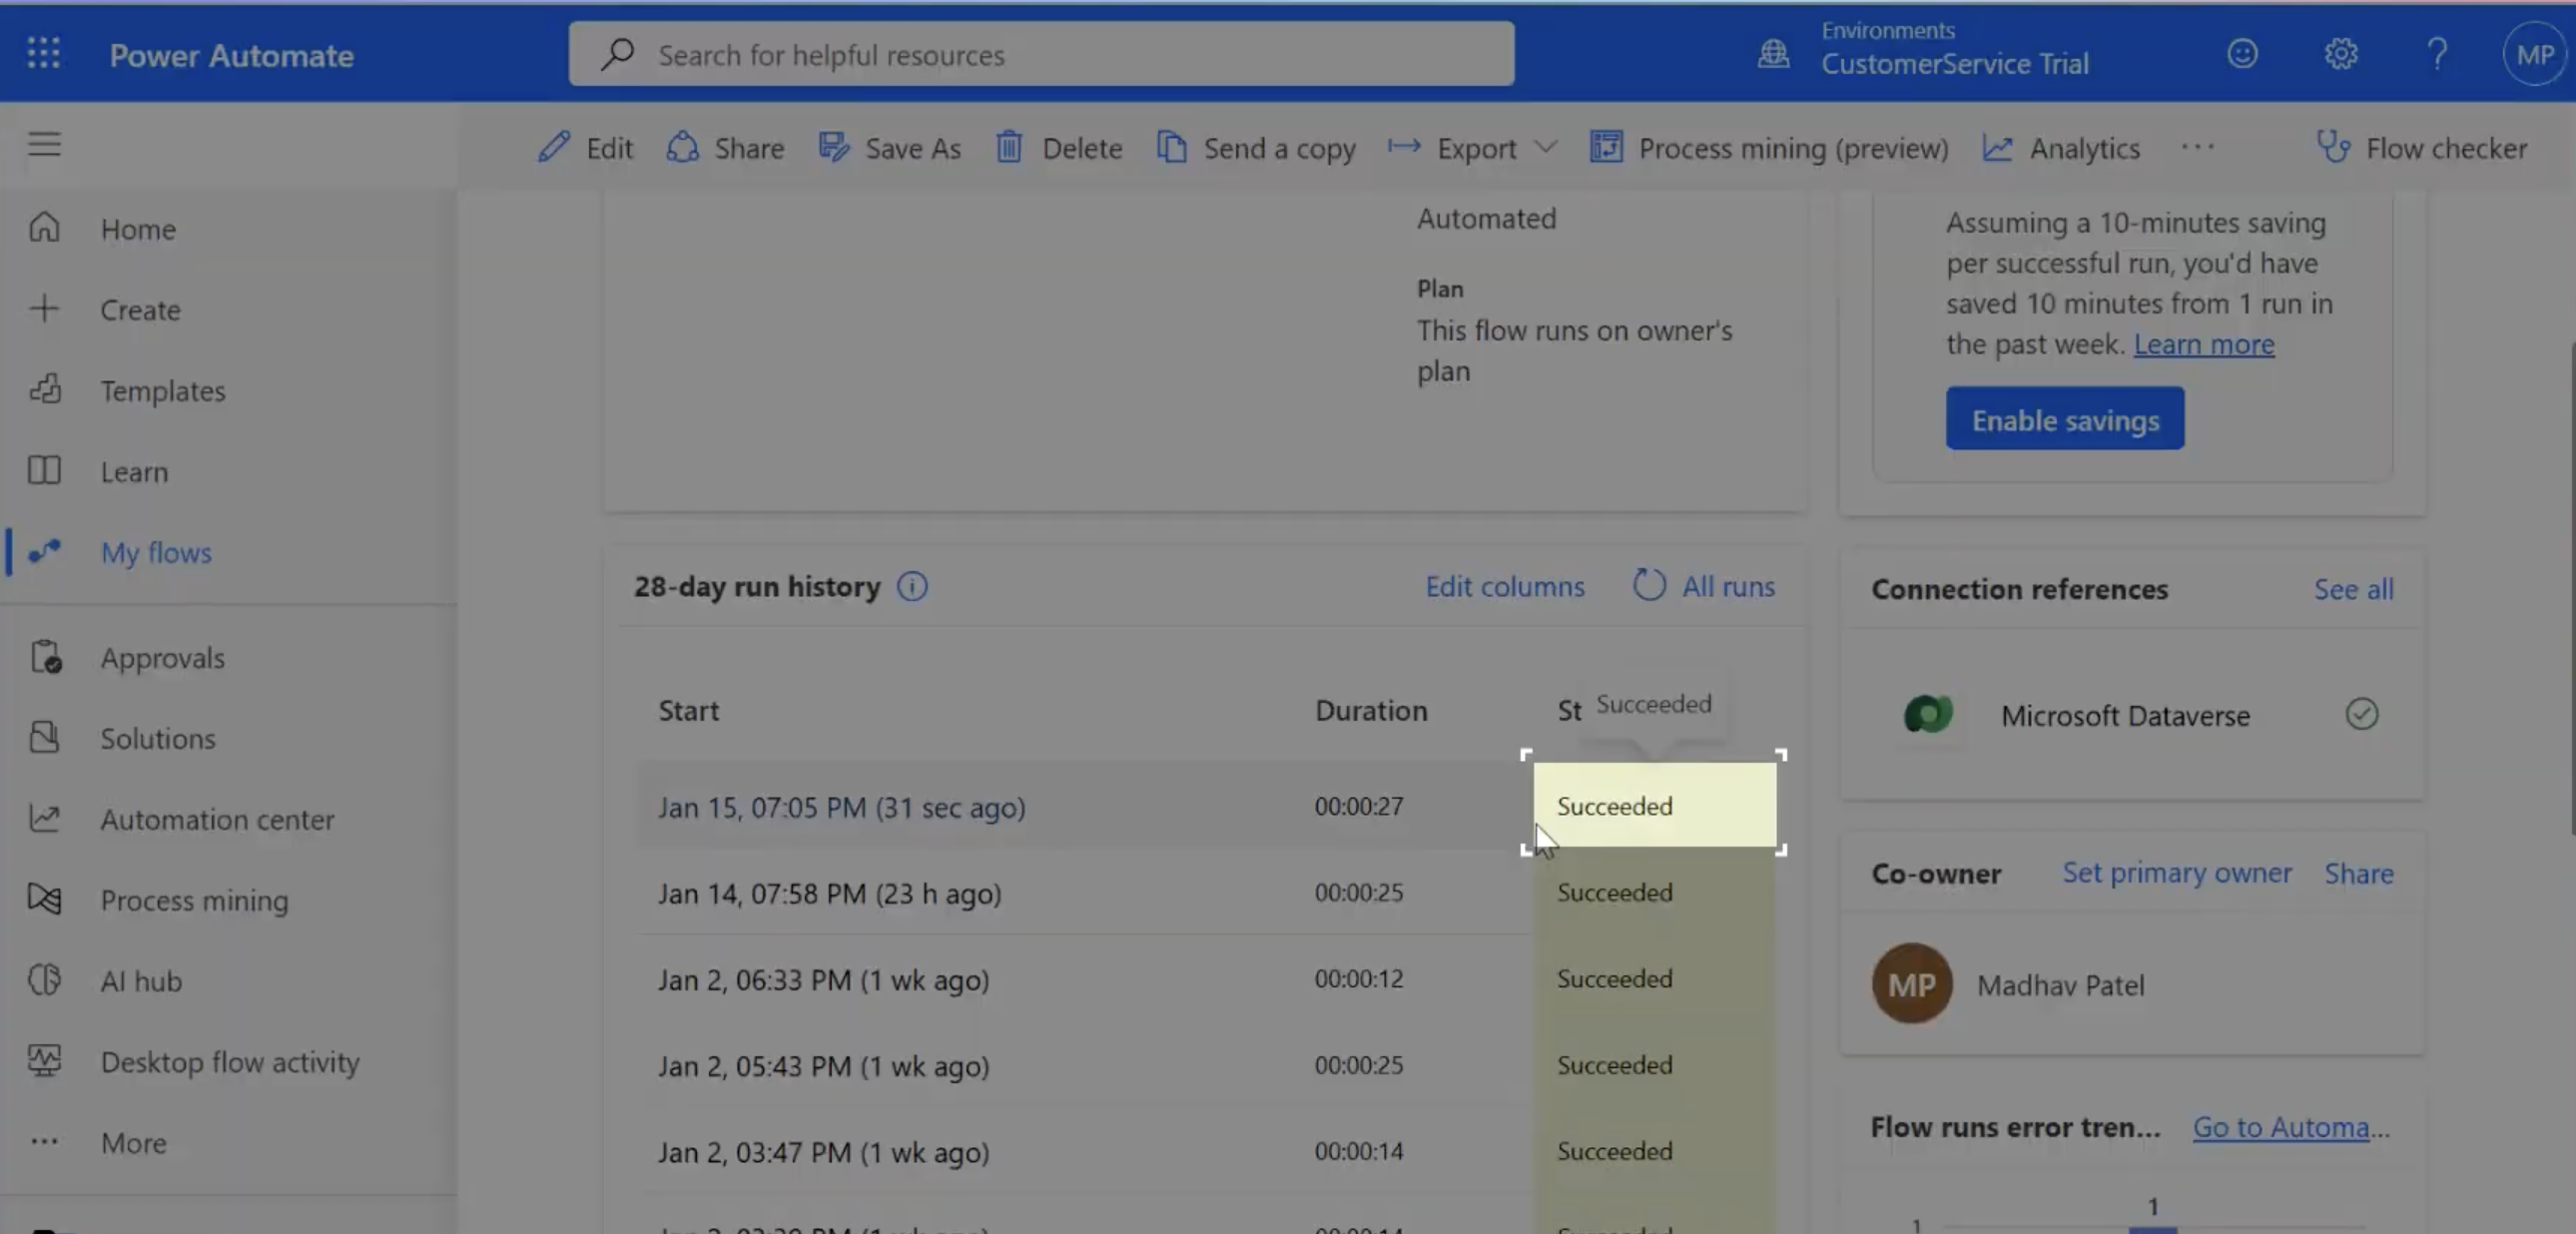Click the feedback smiley icon
The image size is (2576, 1234).
(2242, 53)
